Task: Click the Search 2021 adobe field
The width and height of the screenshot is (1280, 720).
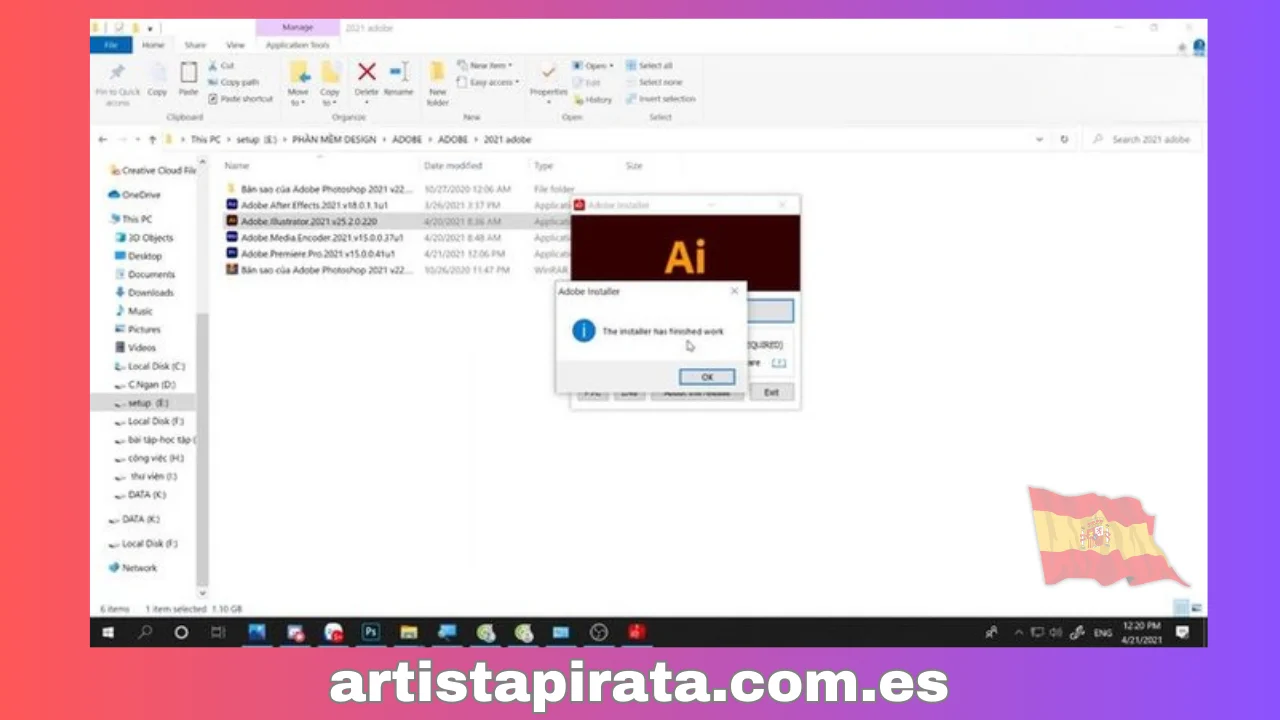Action: tap(1144, 140)
